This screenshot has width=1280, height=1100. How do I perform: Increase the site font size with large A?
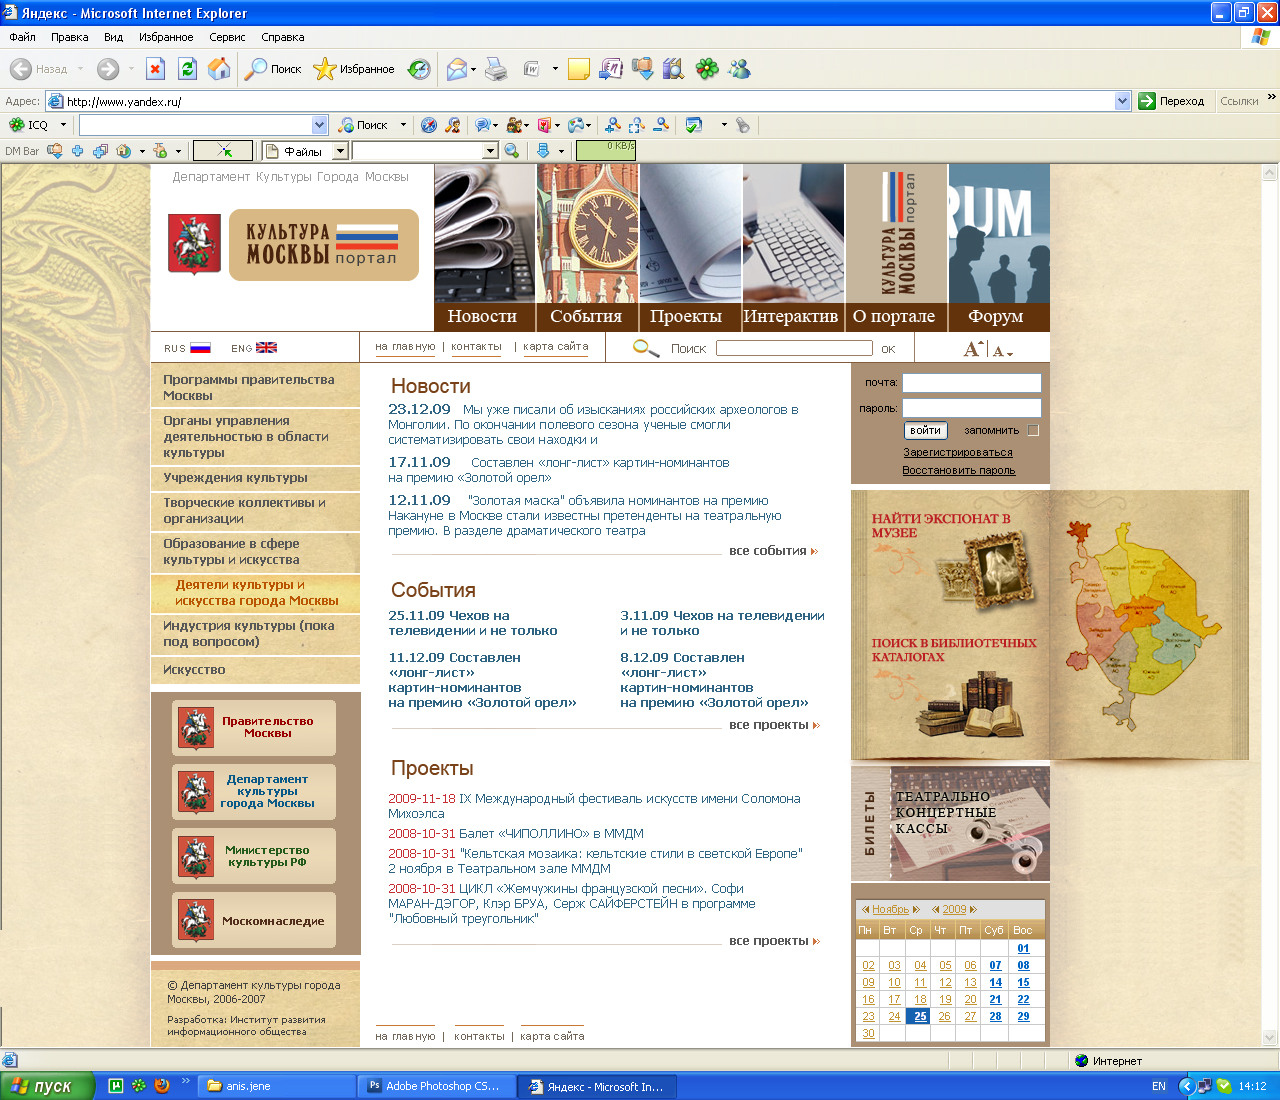click(x=972, y=349)
